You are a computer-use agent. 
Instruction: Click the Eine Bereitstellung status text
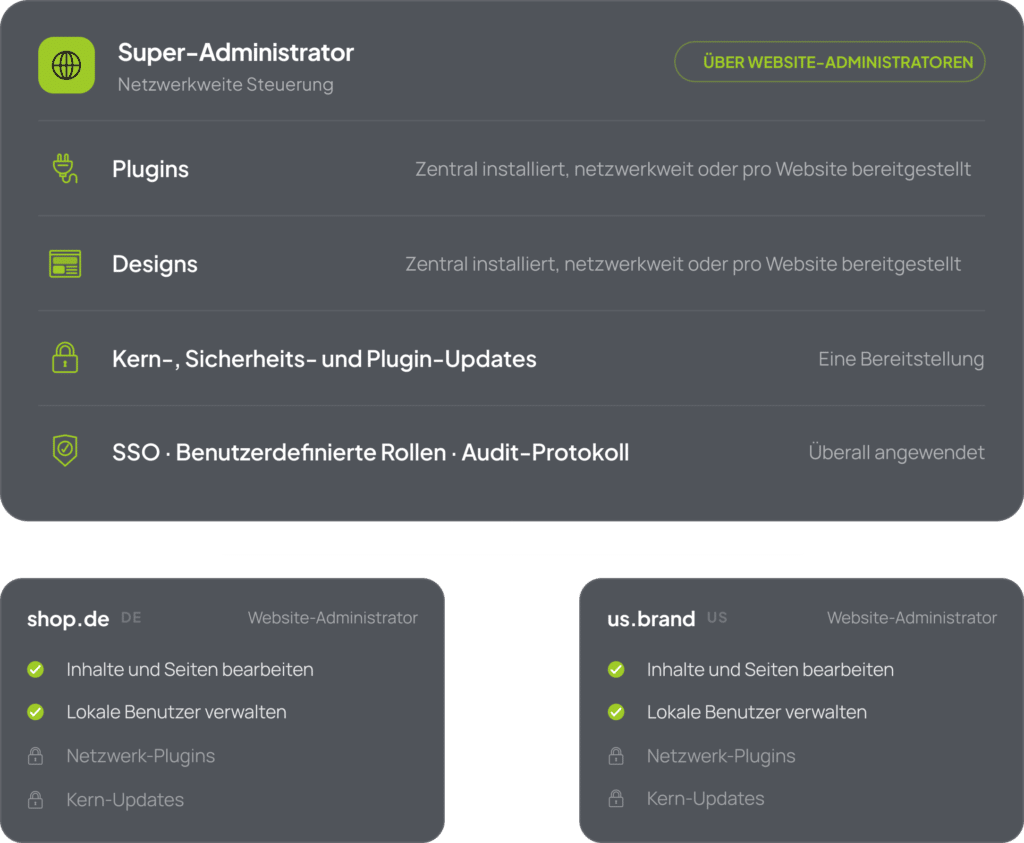coord(901,358)
